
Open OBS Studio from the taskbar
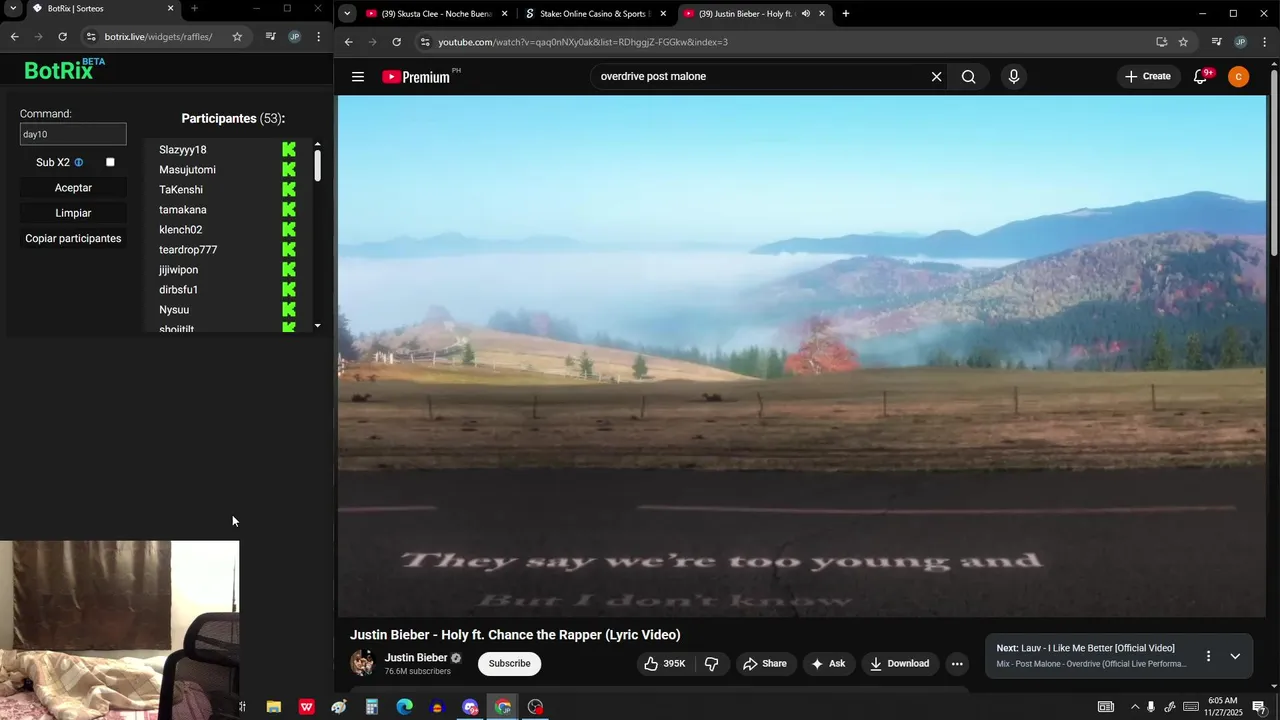pyautogui.click(x=535, y=707)
